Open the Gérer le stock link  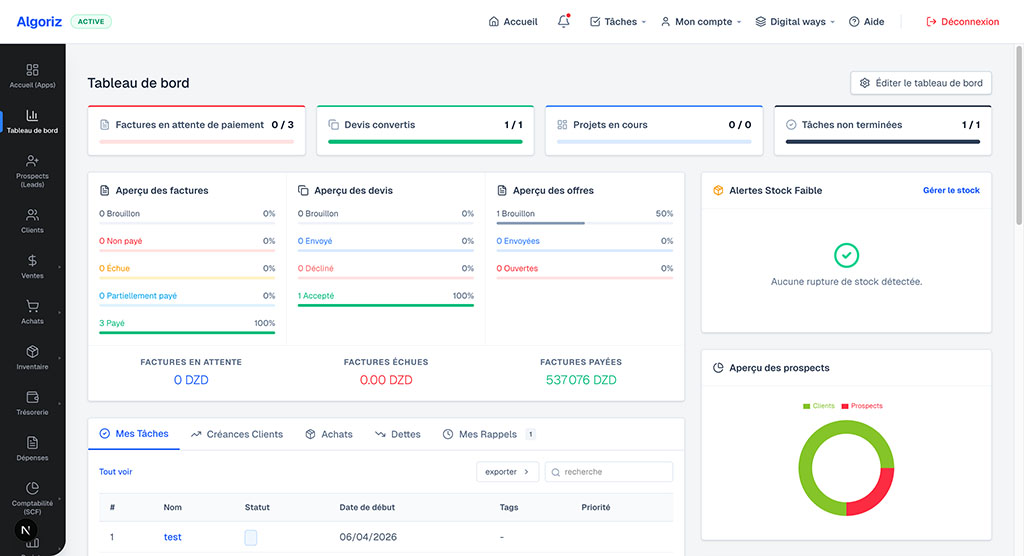[951, 190]
